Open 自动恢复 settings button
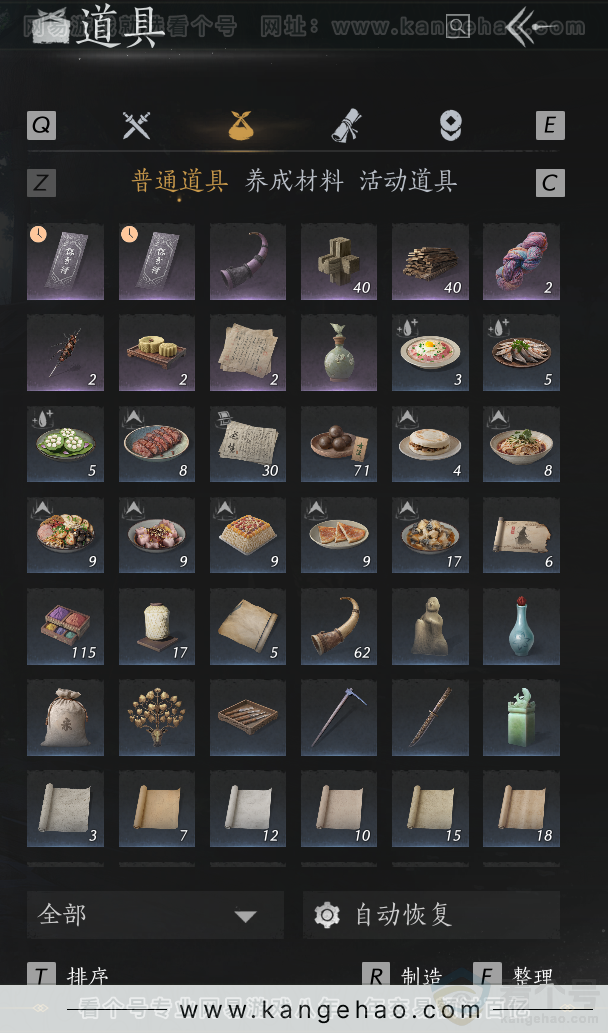The height and width of the screenshot is (1034, 608). coord(431,915)
